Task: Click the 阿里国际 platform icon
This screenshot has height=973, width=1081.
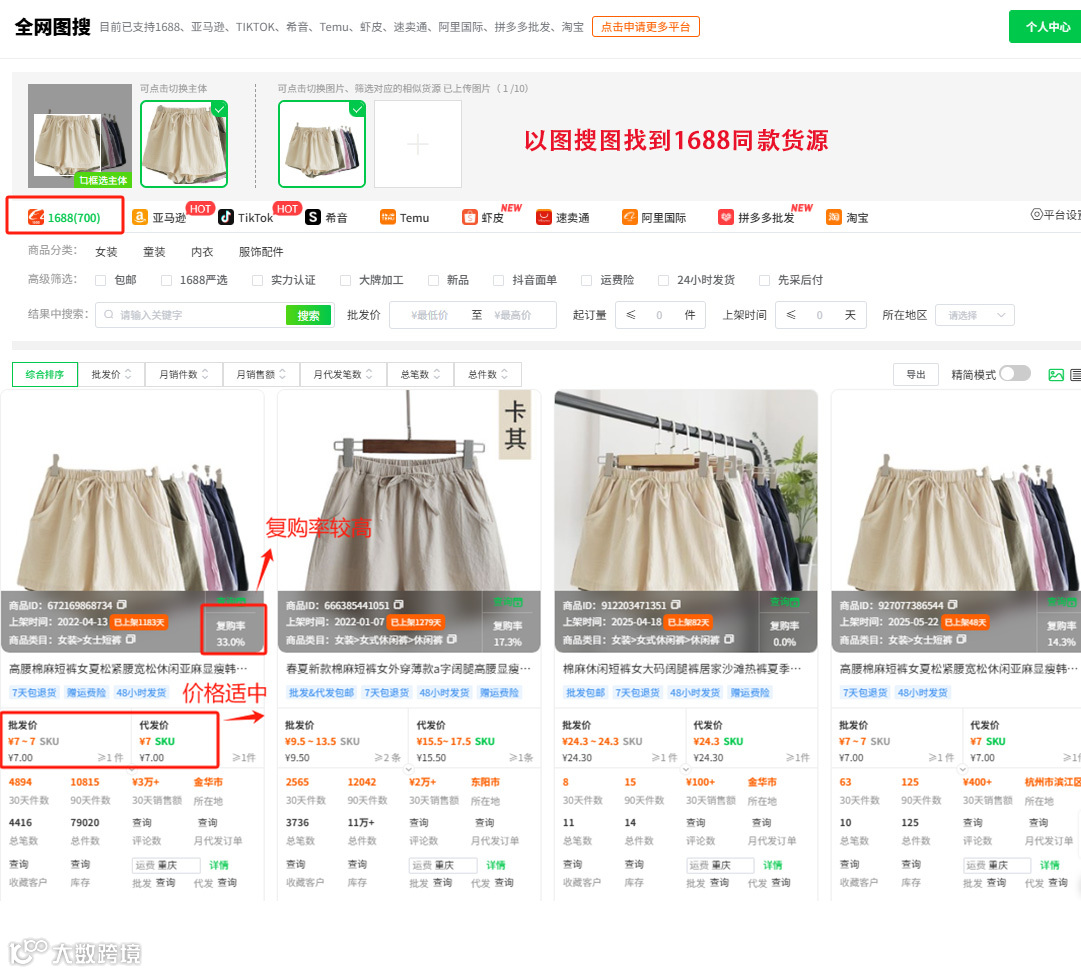Action: click(629, 217)
